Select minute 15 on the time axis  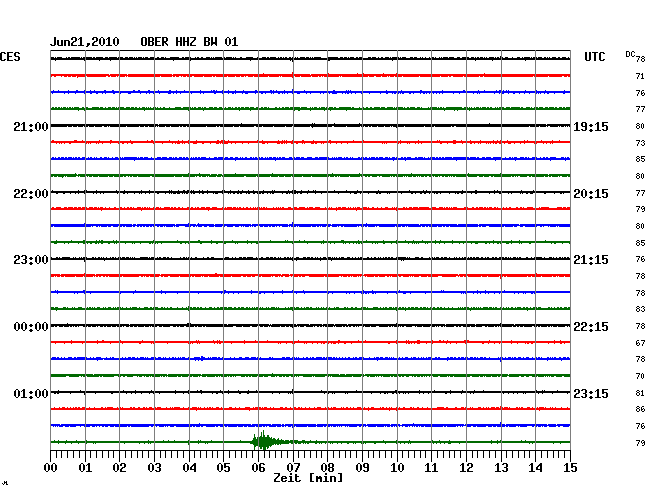coord(570,467)
